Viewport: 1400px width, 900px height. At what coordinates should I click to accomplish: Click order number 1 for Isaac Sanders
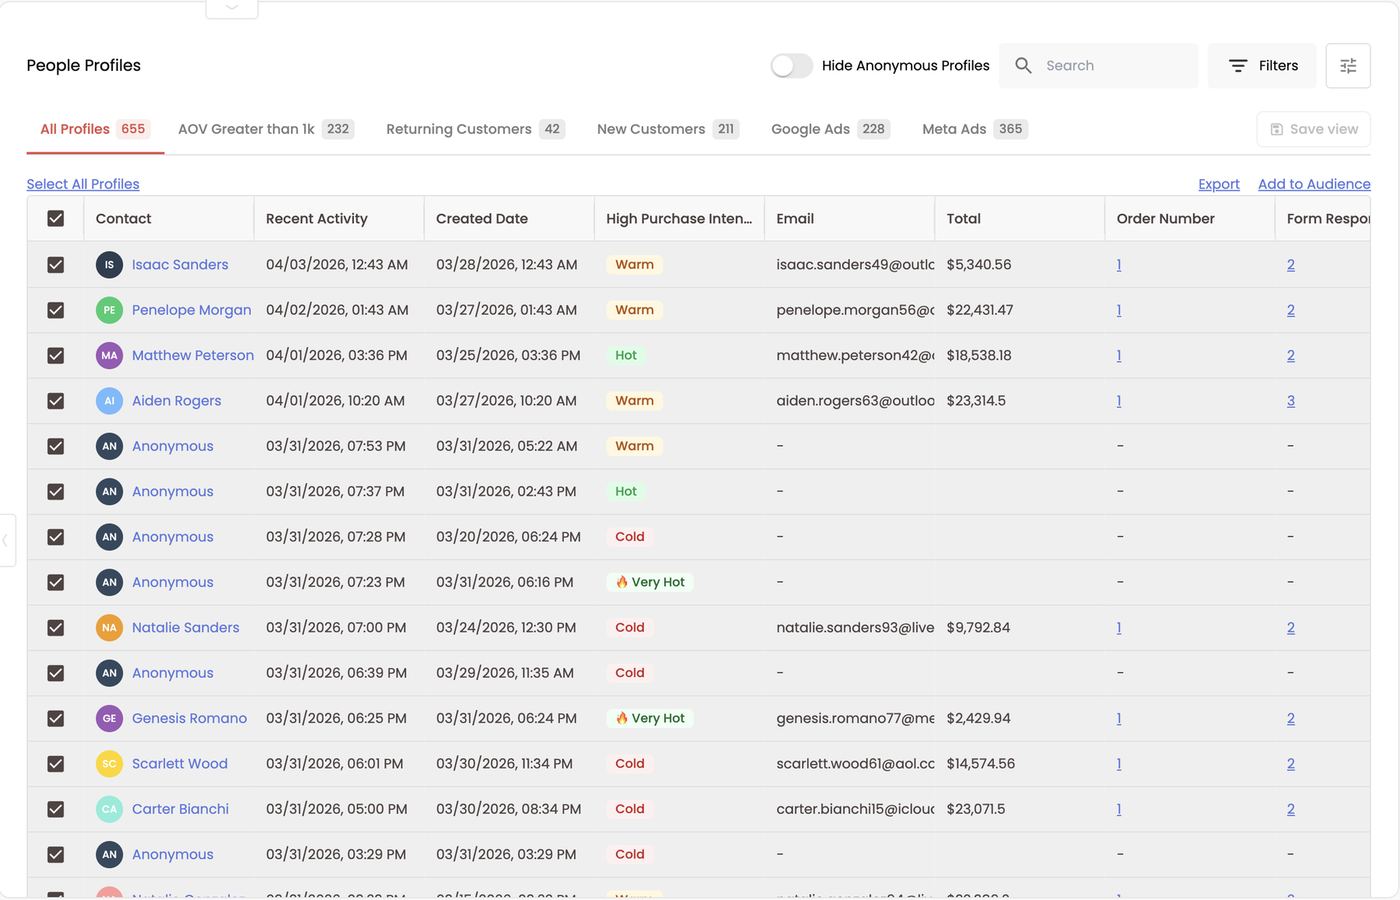click(x=1119, y=265)
